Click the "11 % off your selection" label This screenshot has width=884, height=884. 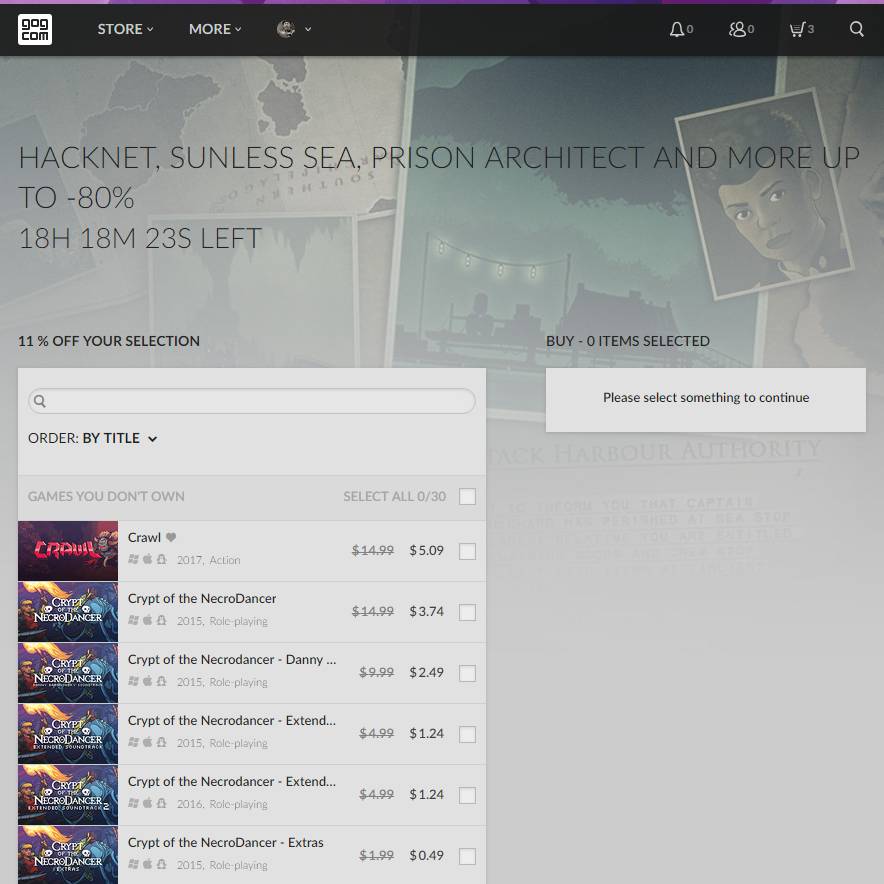(109, 341)
